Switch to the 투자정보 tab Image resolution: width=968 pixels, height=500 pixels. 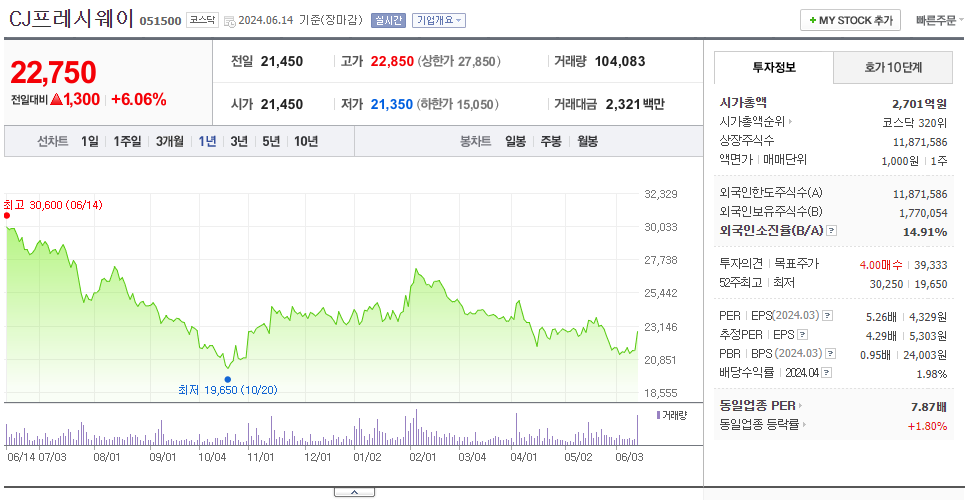coord(774,68)
